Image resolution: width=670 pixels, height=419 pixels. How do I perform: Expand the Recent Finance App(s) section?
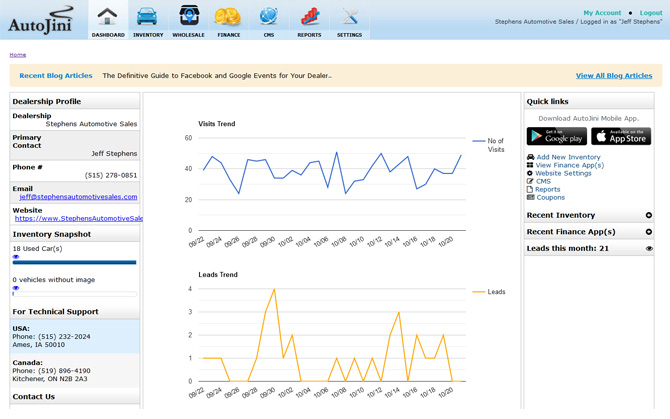click(649, 232)
